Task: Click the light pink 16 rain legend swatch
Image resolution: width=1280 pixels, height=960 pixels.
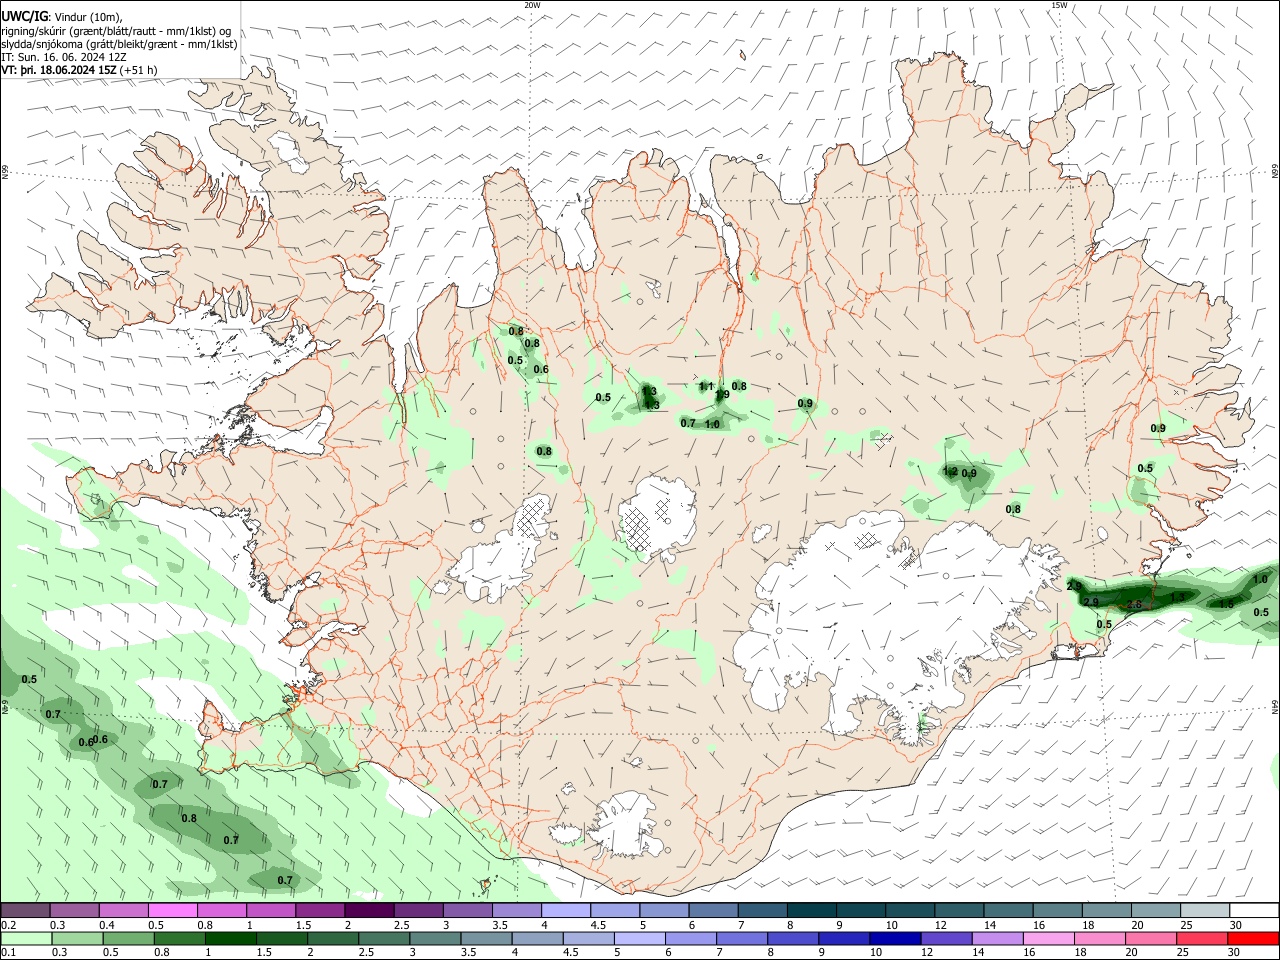Action: tap(1050, 939)
